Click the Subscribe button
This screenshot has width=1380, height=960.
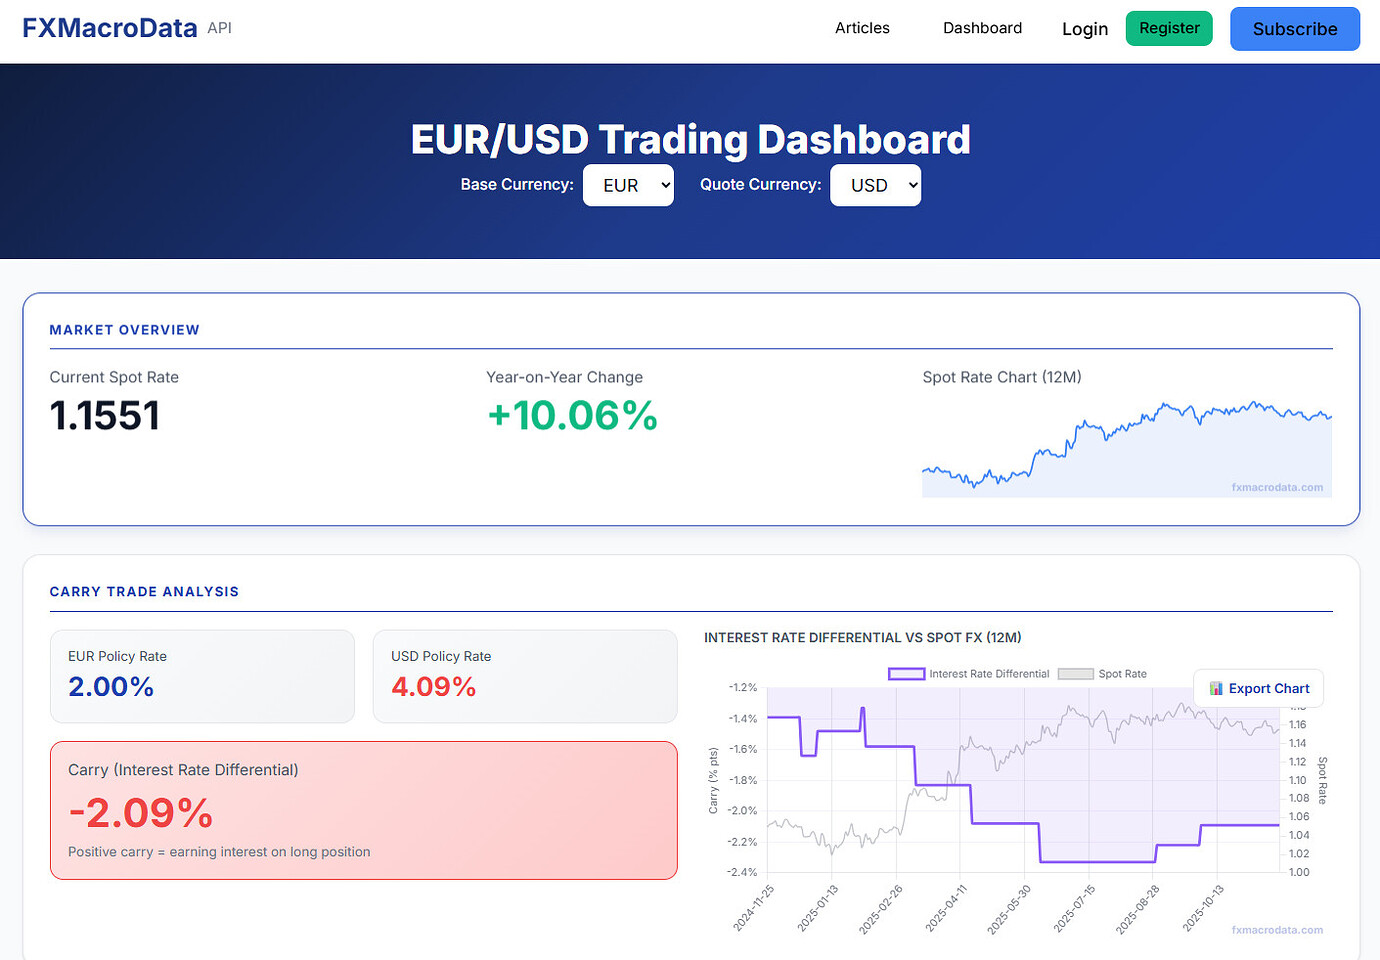[1294, 29]
